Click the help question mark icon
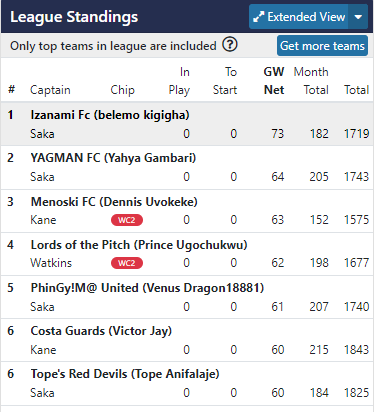Viewport: 375px width, 412px height. [230, 45]
